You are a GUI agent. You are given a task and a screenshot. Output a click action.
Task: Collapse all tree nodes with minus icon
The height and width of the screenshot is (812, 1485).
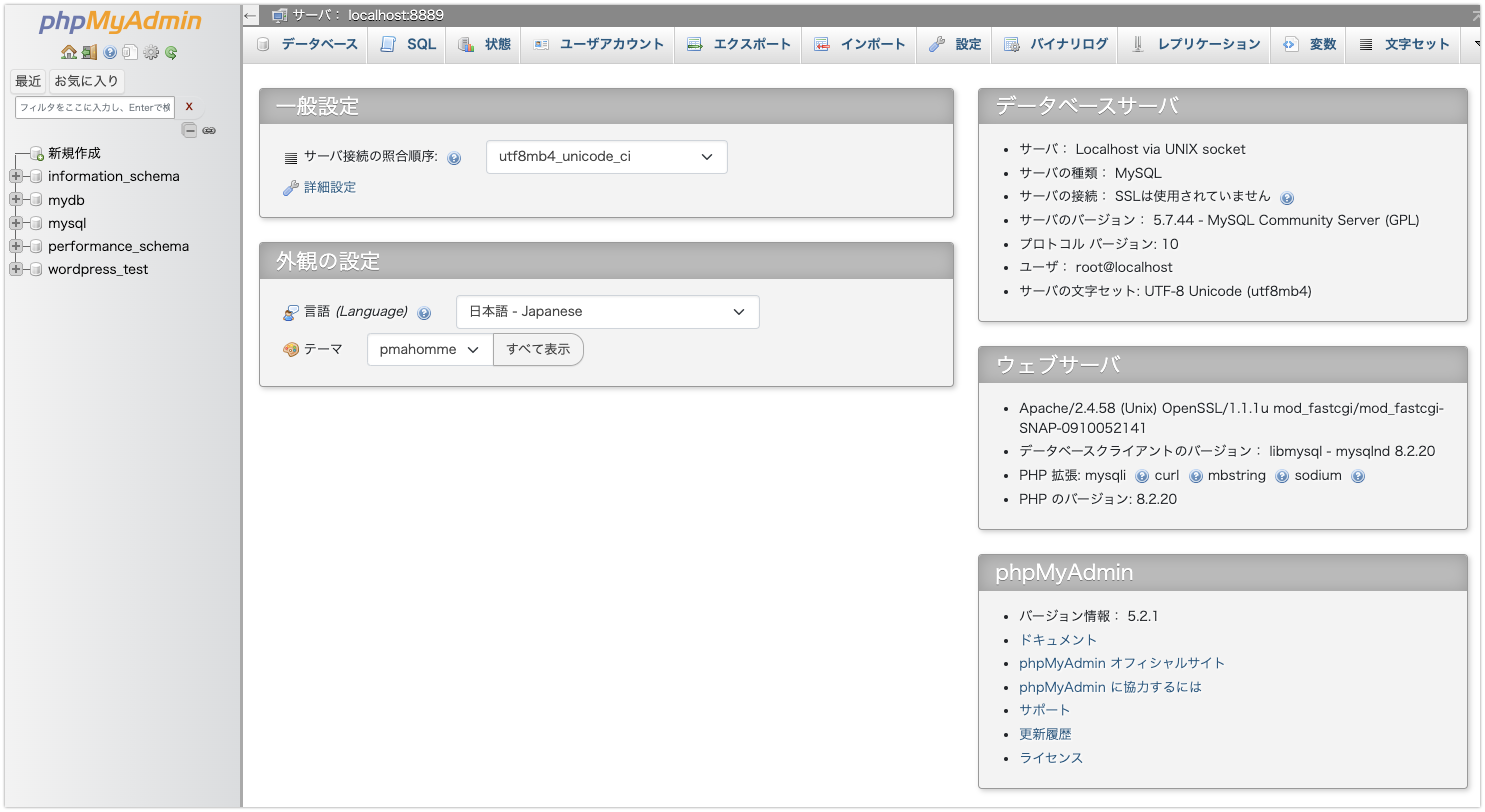(190, 130)
